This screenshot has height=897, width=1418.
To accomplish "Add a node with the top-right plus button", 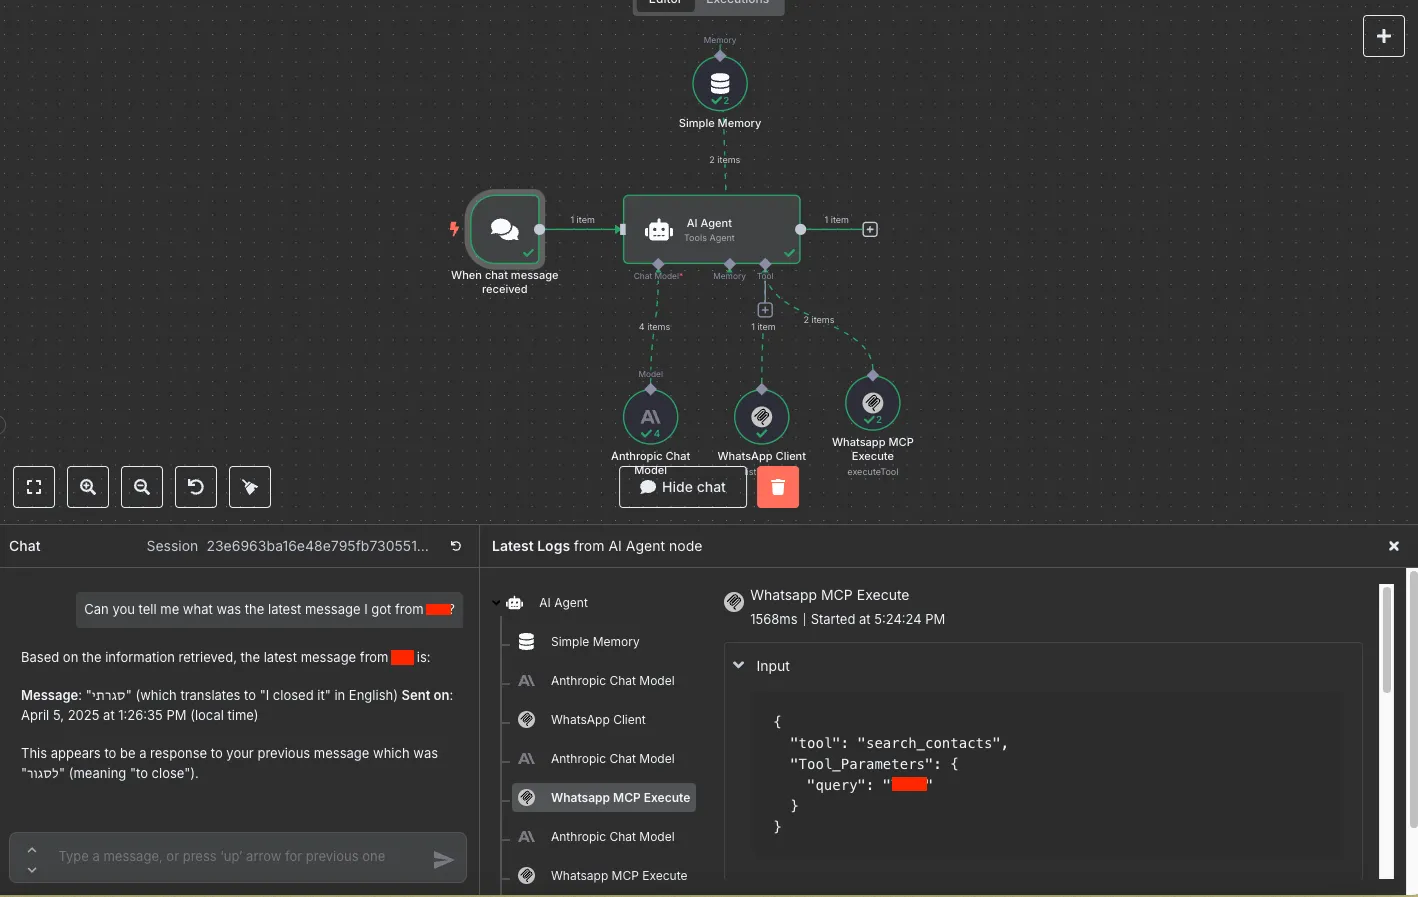I will point(1384,36).
